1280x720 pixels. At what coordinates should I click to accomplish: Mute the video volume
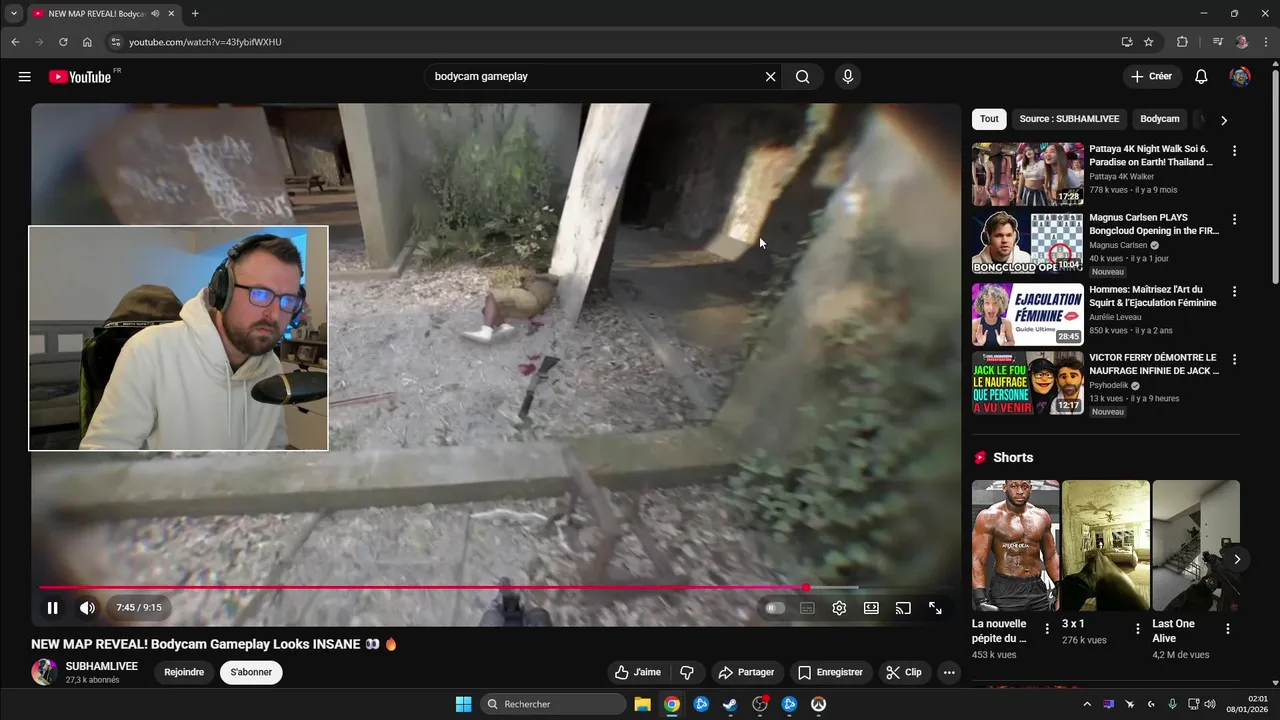click(87, 608)
